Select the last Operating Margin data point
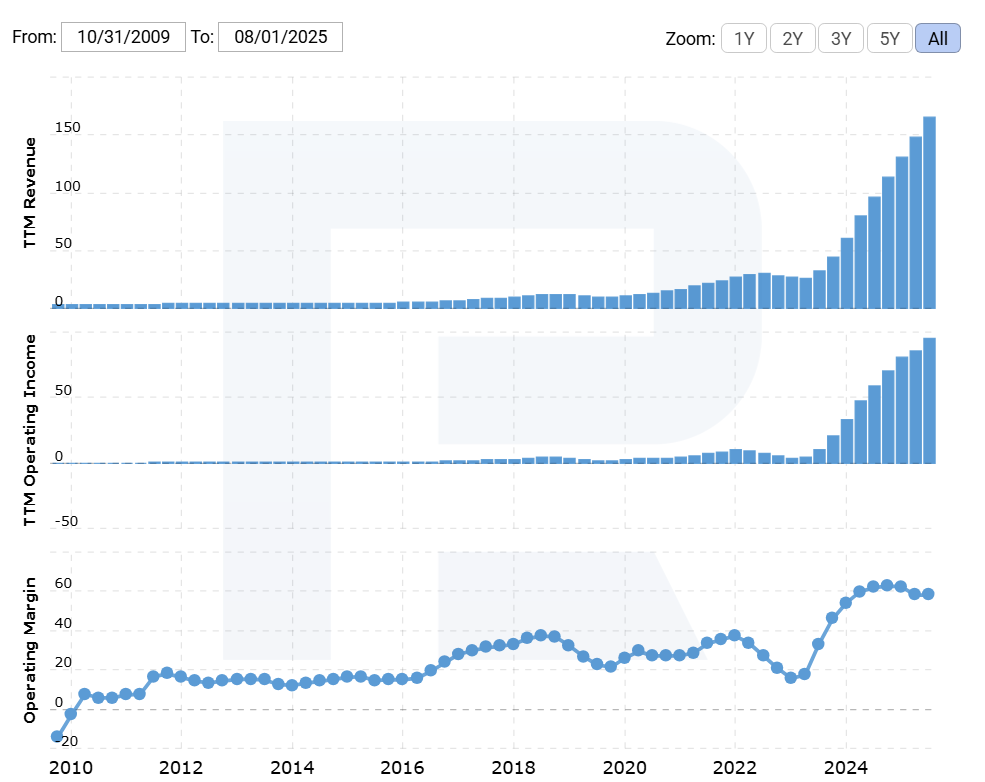This screenshot has height=782, width=985. click(928, 594)
